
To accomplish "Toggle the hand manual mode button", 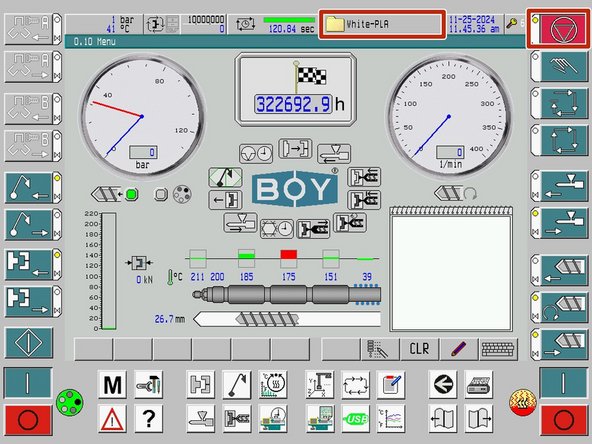I will 559,66.
